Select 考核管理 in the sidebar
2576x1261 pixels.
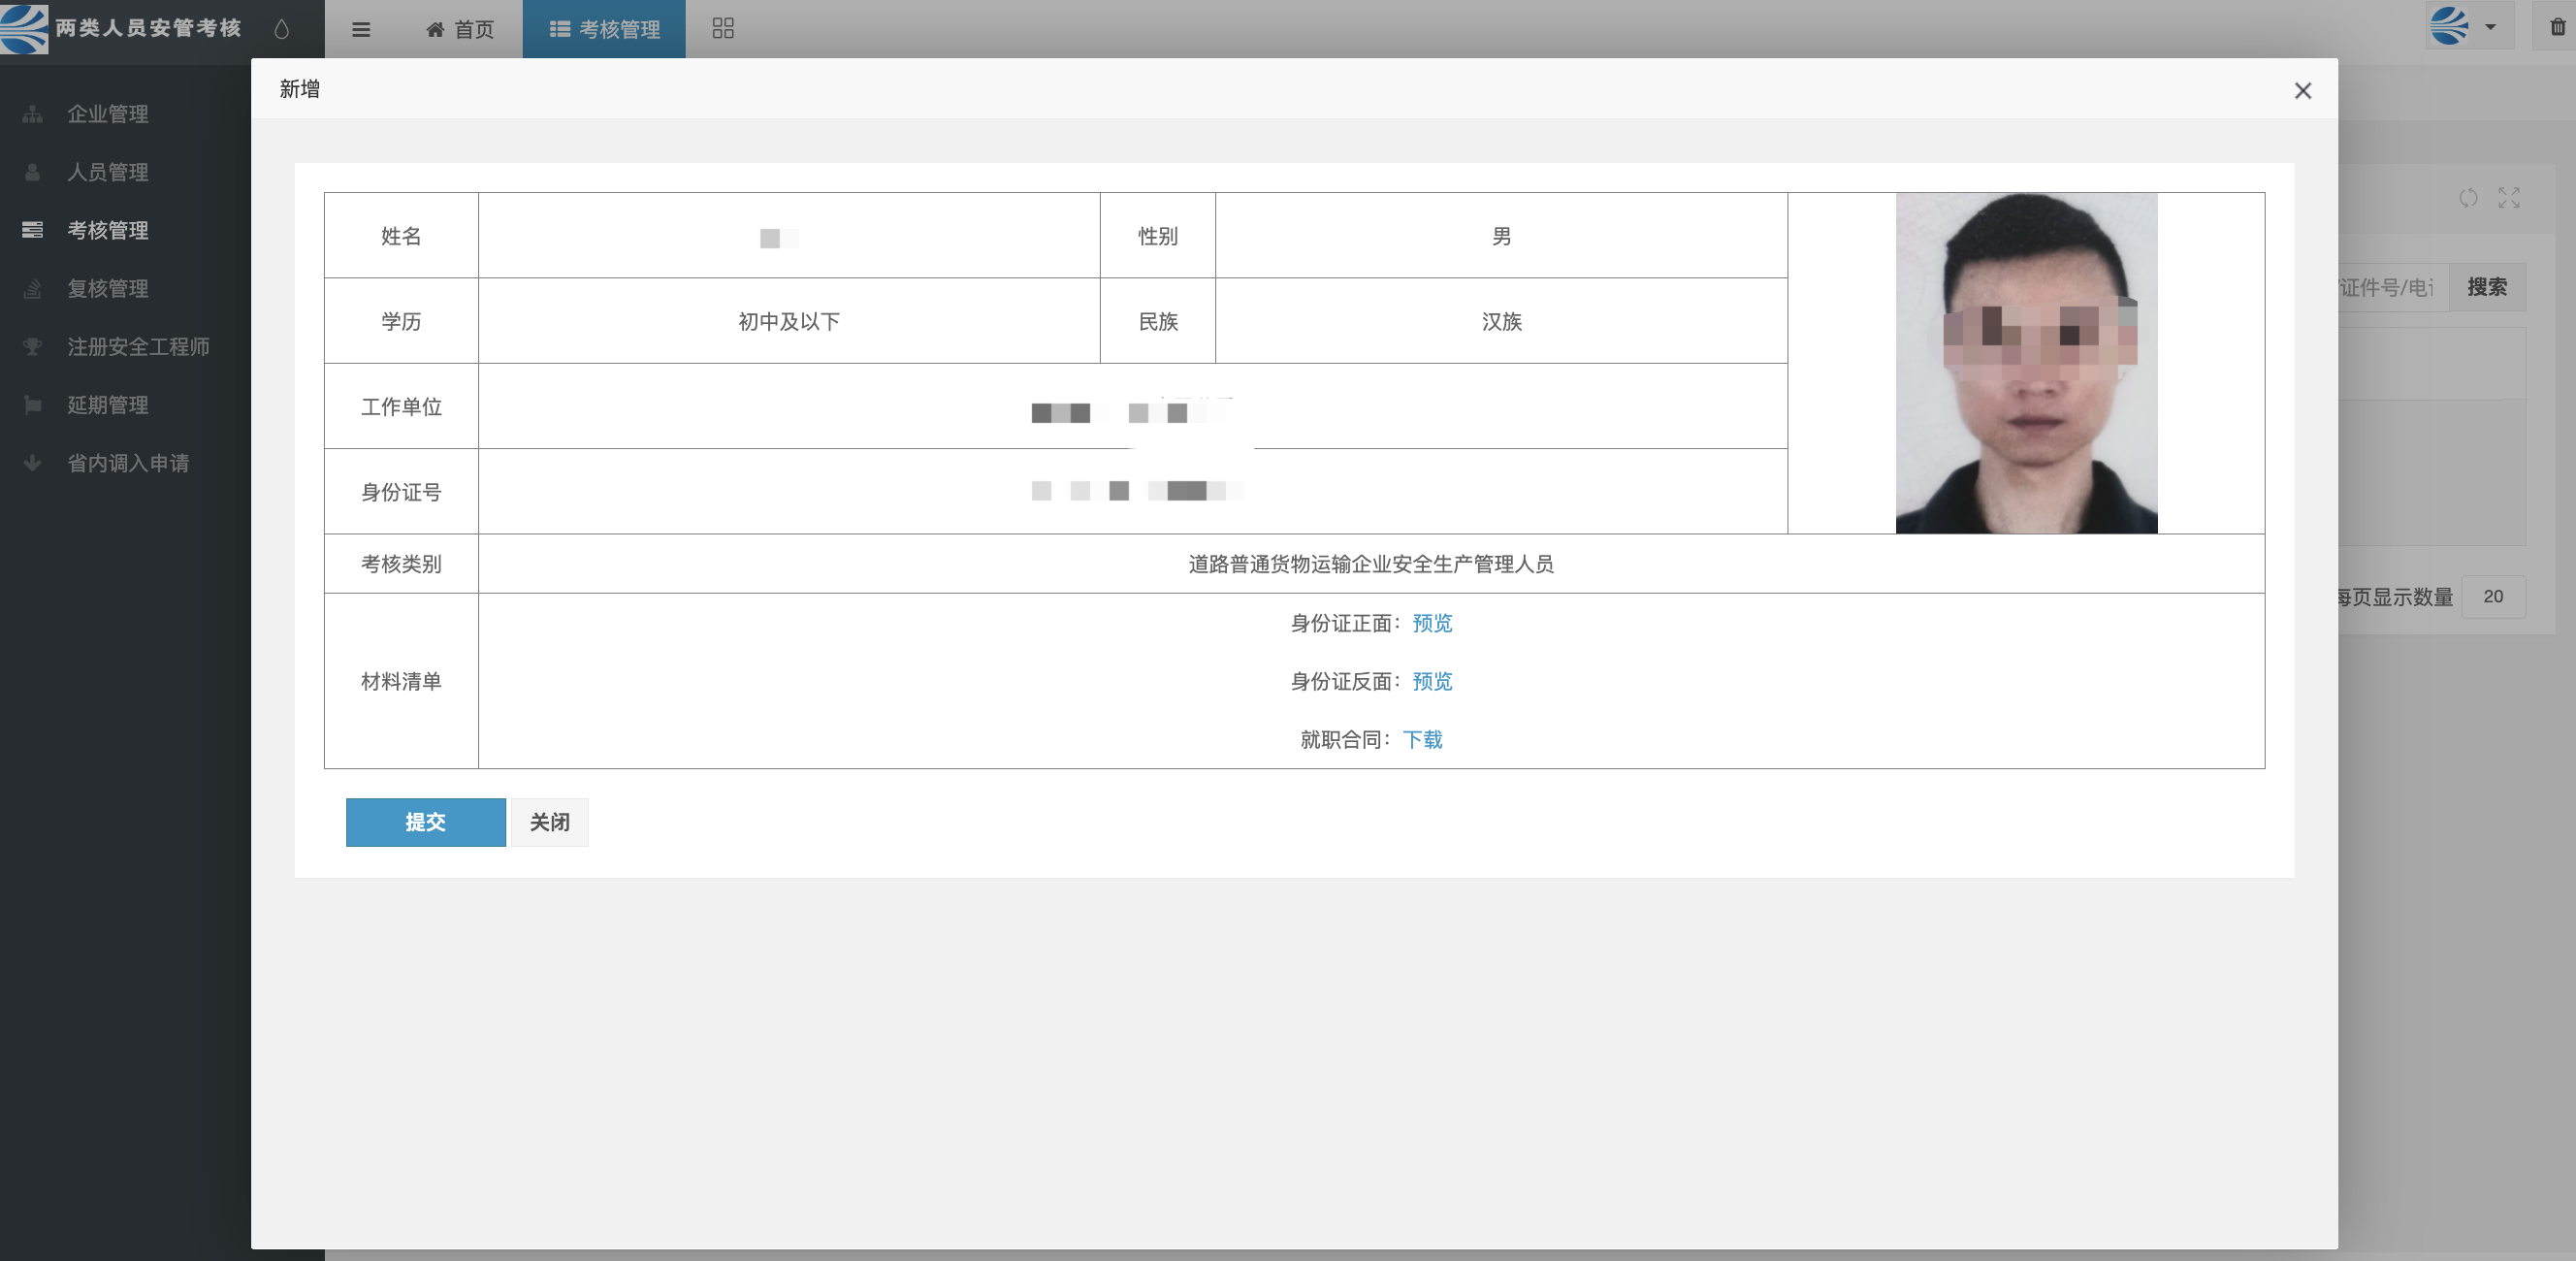click(108, 230)
